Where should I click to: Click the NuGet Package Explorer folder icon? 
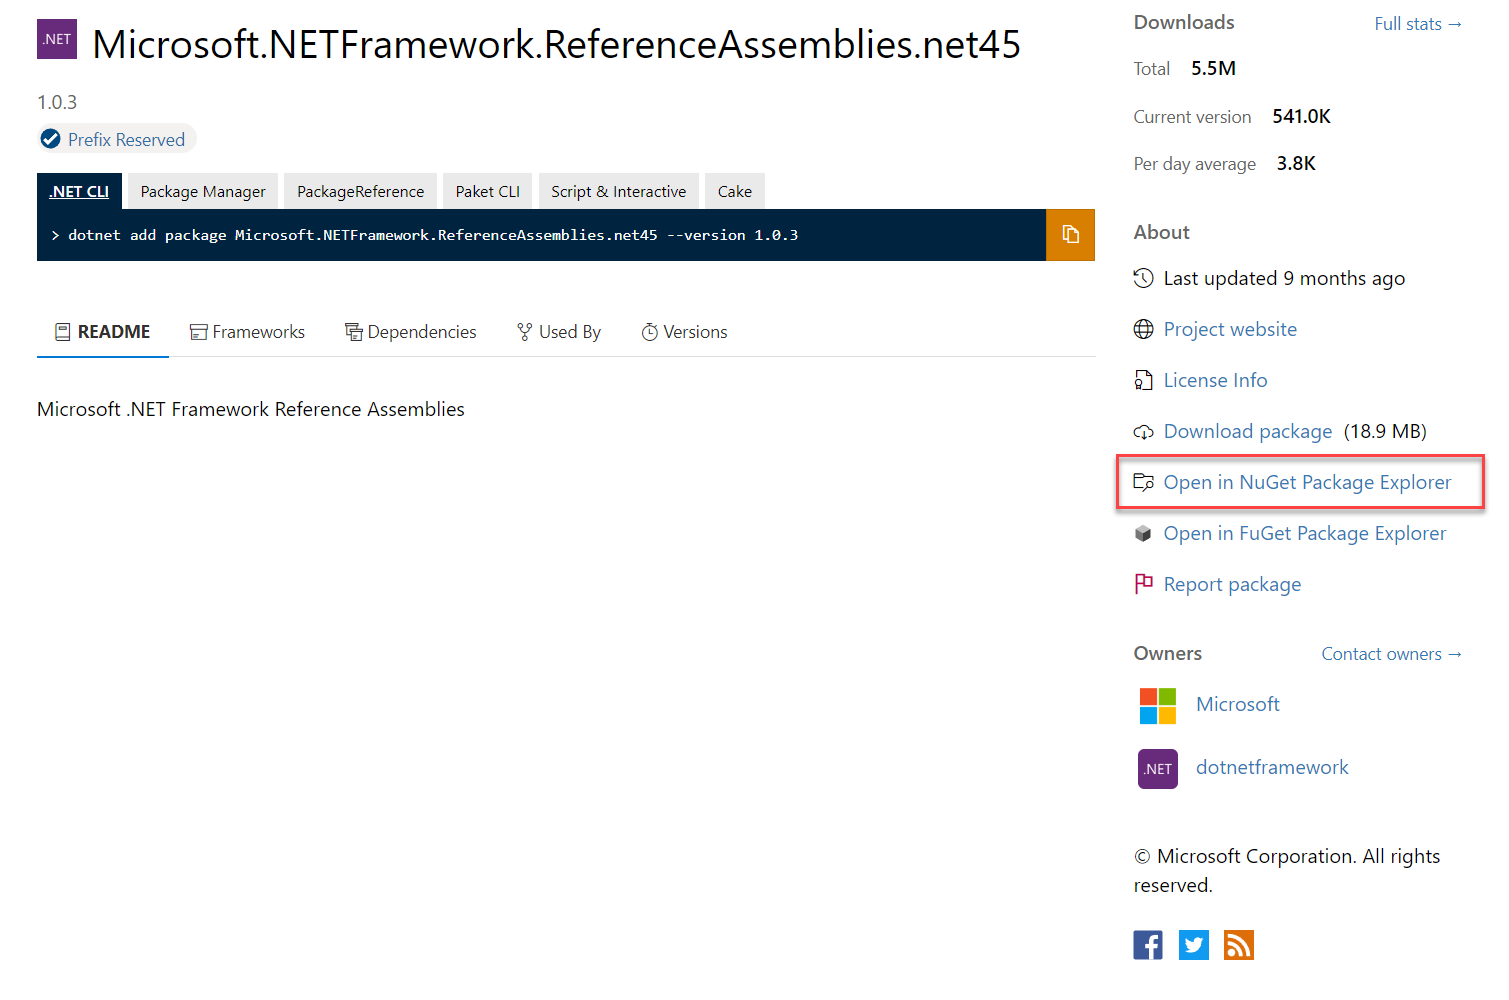(1144, 482)
